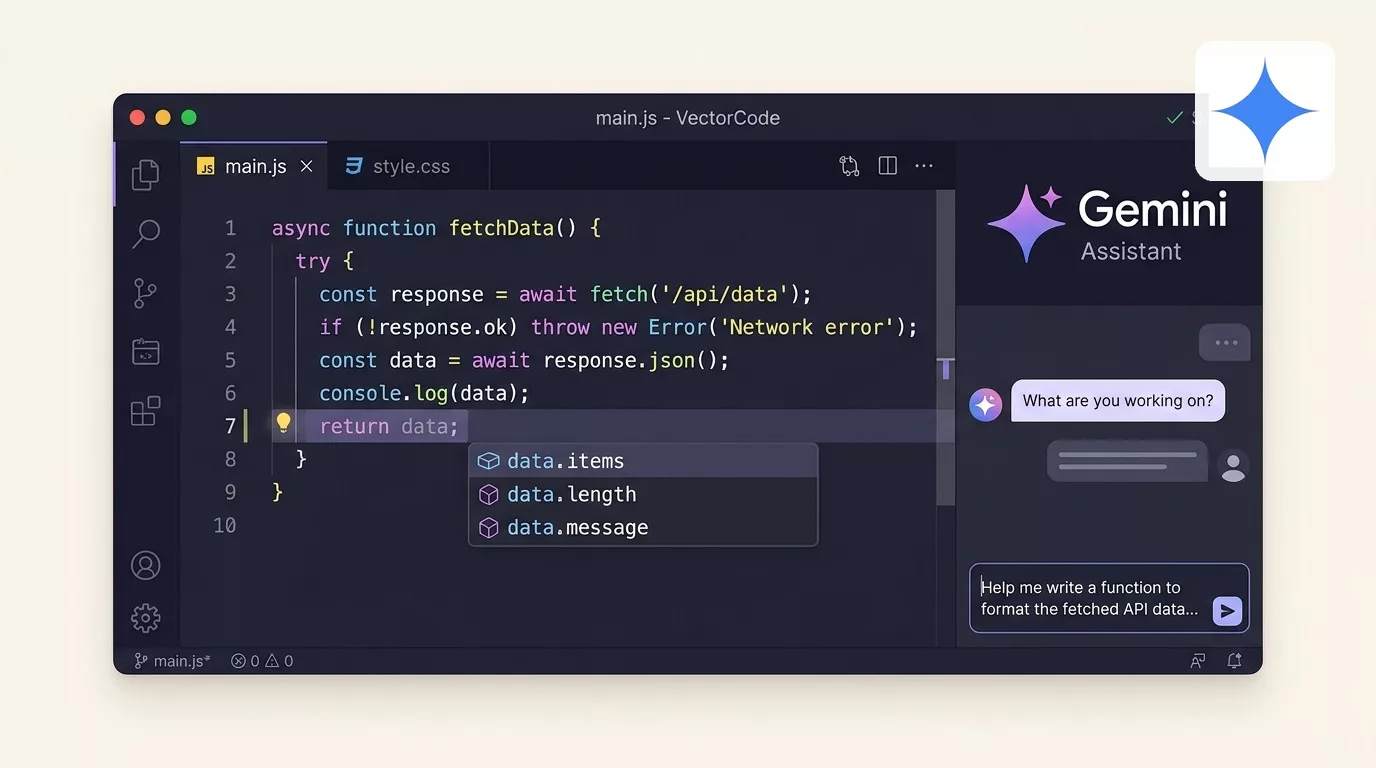The width and height of the screenshot is (1376, 768).
Task: Select the data.items suggestion
Action: [x=643, y=461]
